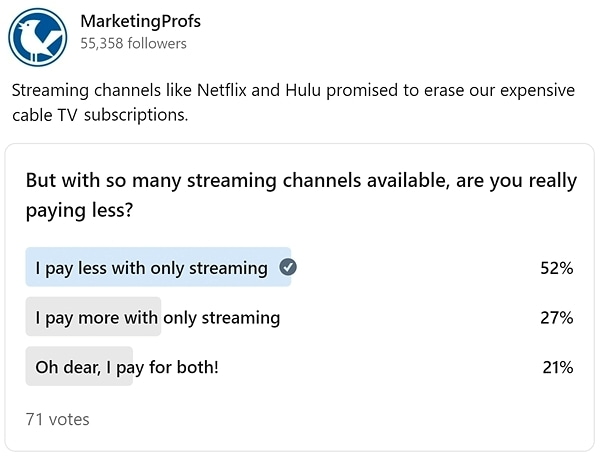Viewport: 600px width, 456px height.
Task: Click the blue result bar of top option
Action: (158, 267)
